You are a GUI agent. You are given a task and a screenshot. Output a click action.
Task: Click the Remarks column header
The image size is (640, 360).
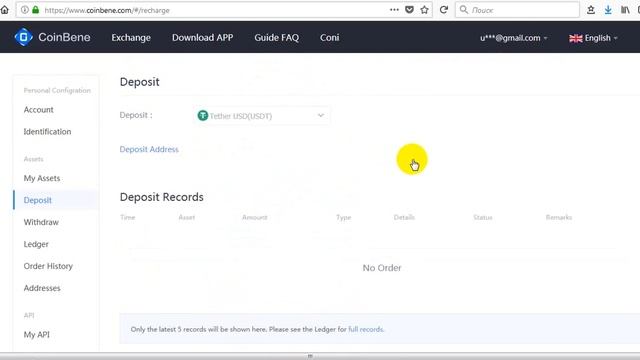point(559,218)
